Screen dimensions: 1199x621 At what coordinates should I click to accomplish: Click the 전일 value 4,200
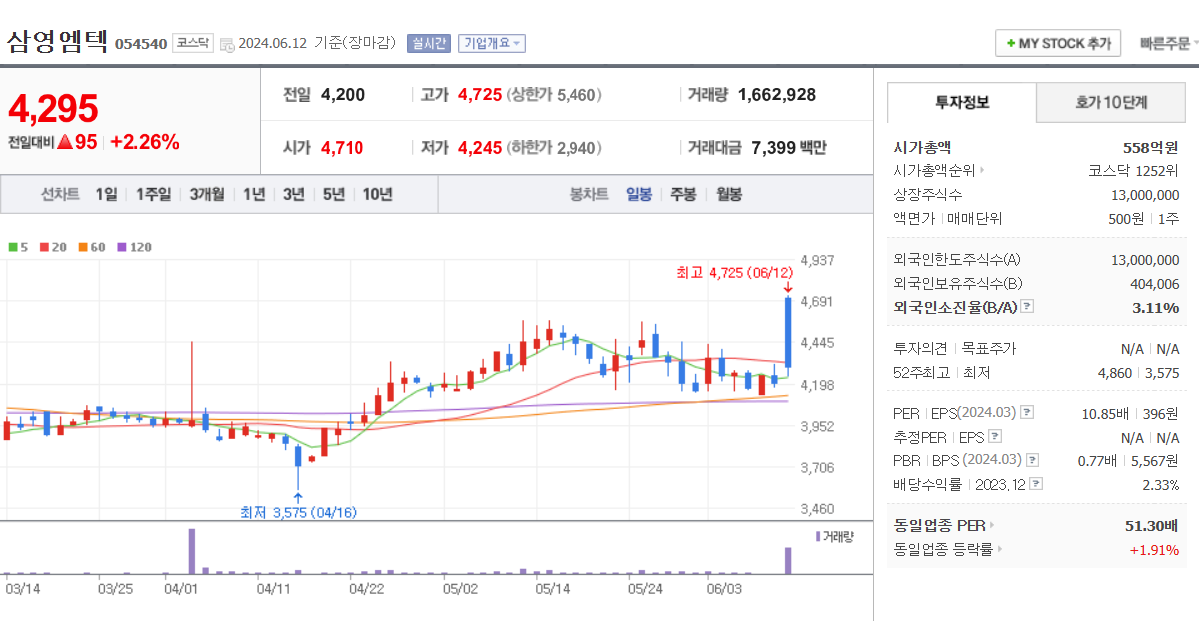coord(343,95)
